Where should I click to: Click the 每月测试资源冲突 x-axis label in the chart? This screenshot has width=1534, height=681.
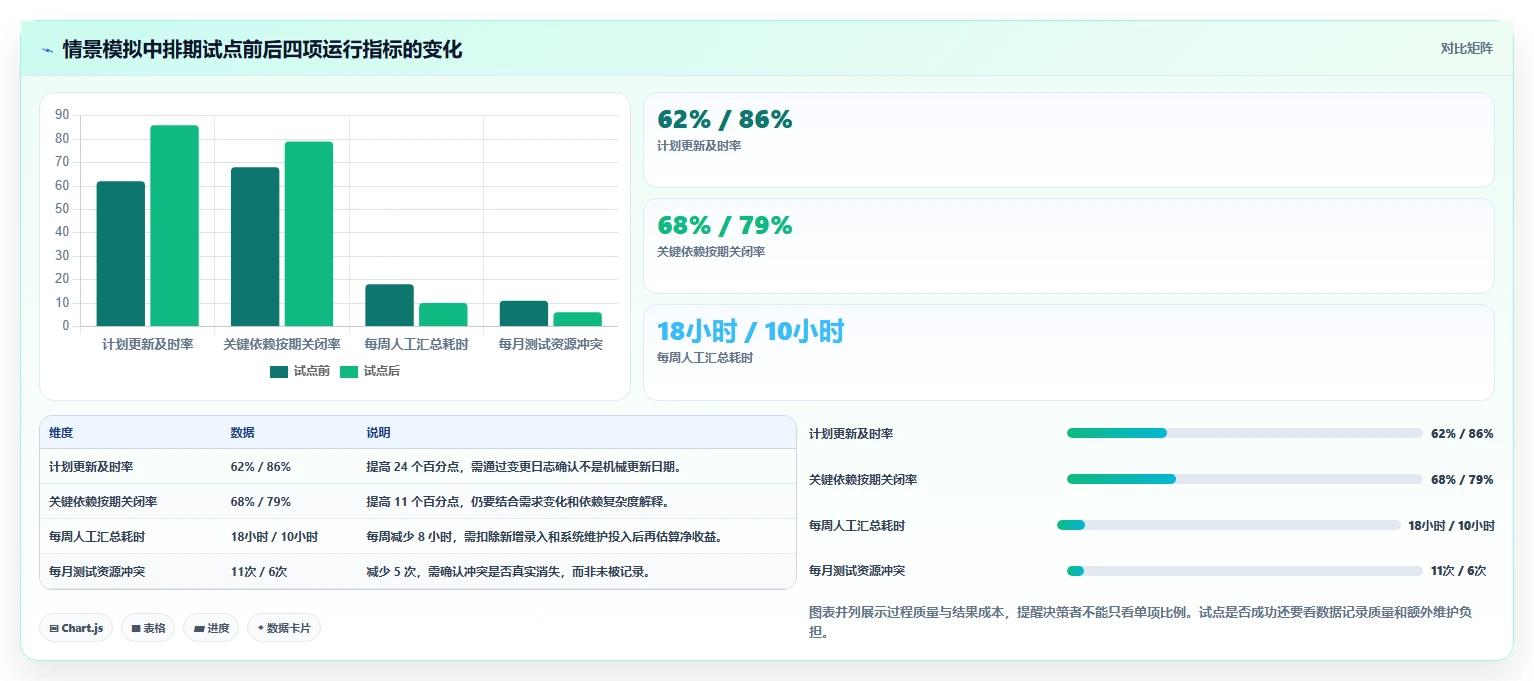(551, 344)
